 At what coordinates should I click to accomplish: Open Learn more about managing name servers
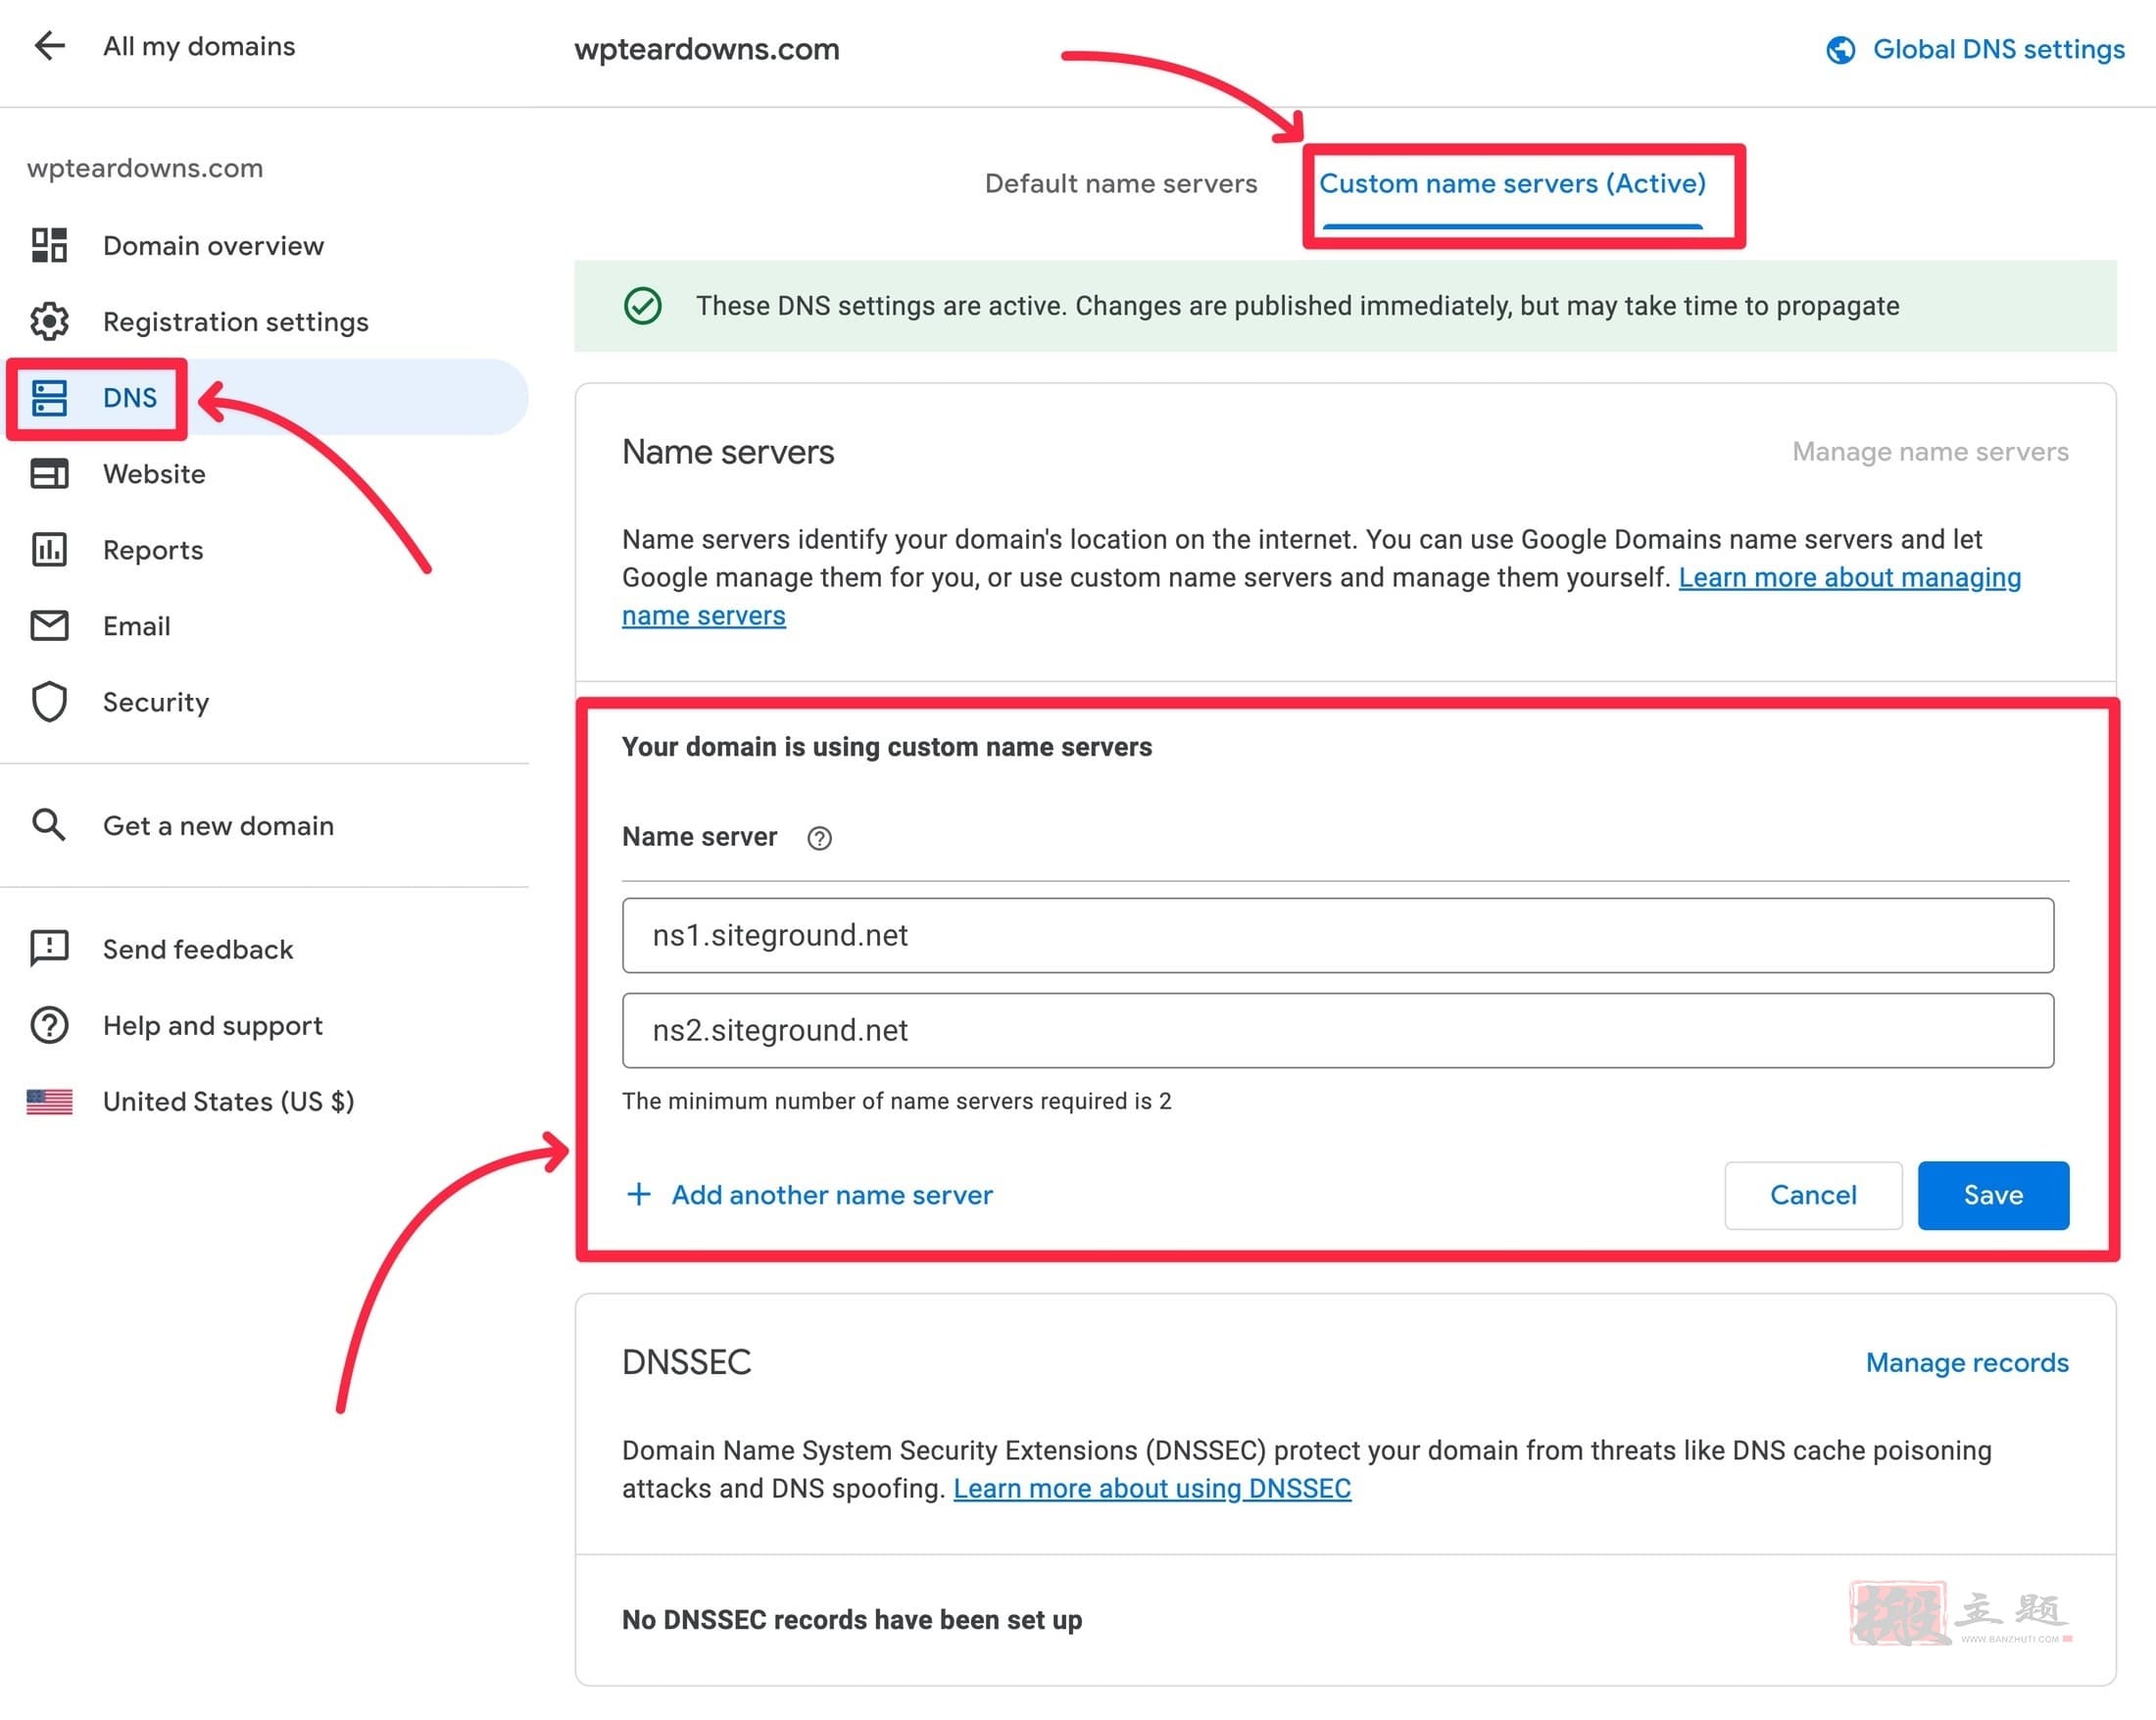[x=1849, y=577]
